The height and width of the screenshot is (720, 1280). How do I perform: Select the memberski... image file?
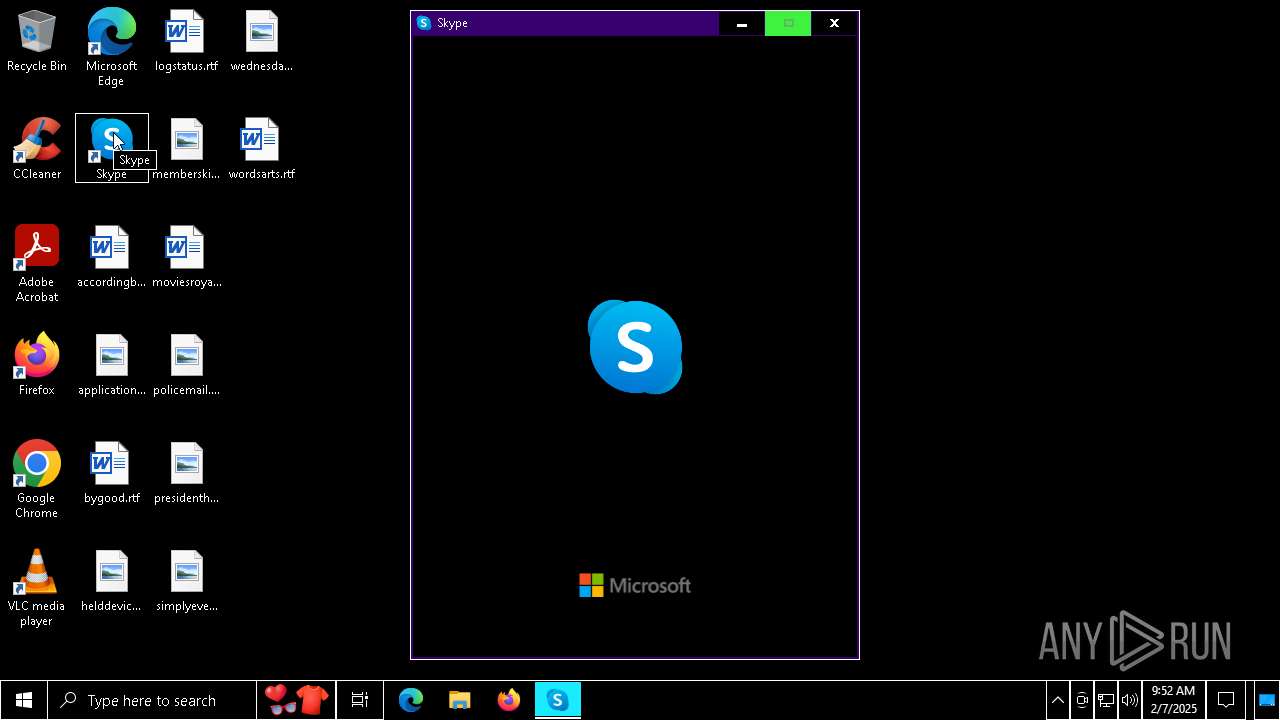[x=186, y=149]
